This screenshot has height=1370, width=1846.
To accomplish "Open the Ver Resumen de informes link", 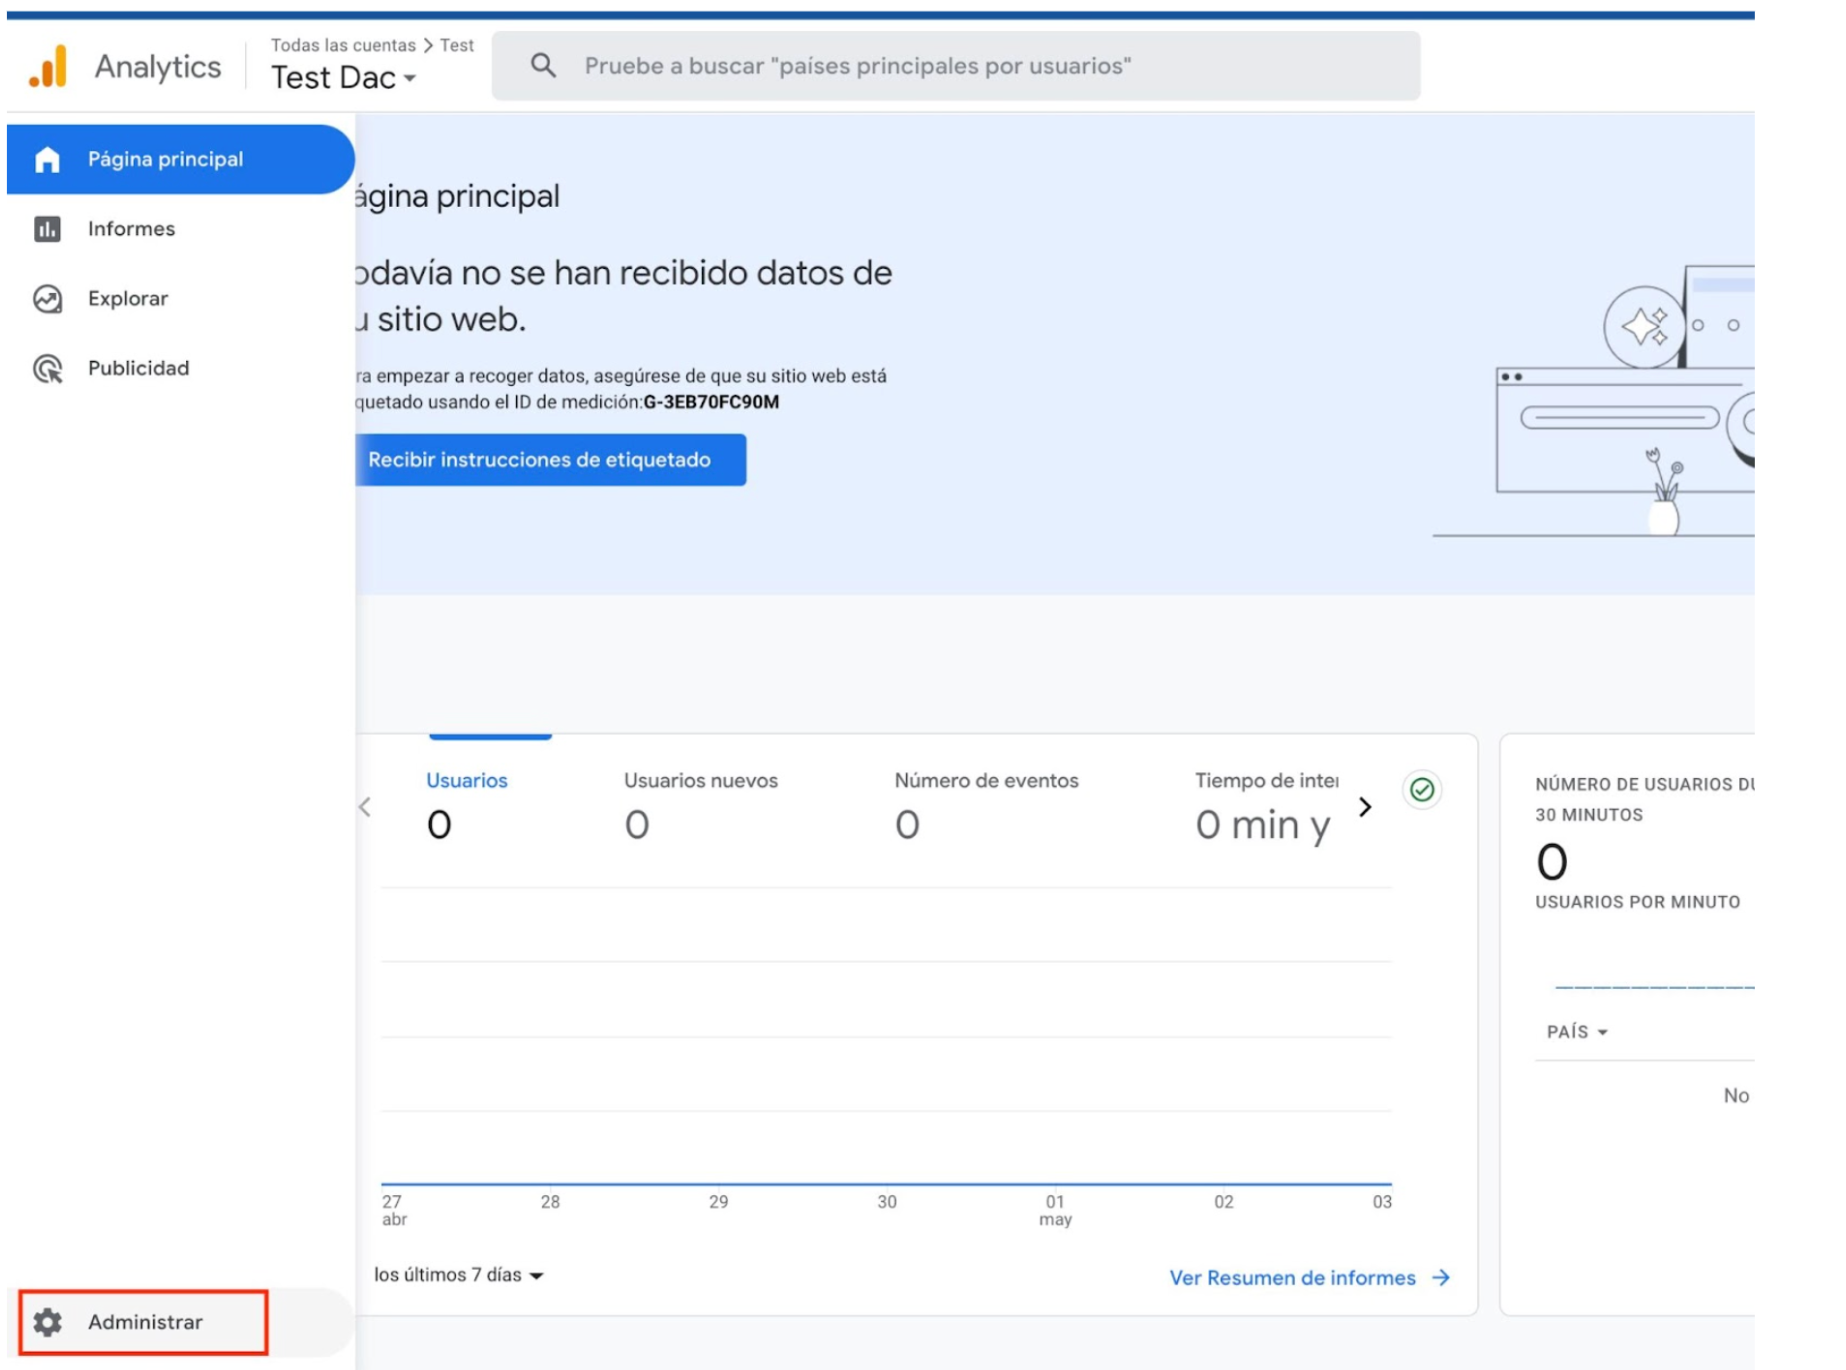I will (x=1292, y=1278).
